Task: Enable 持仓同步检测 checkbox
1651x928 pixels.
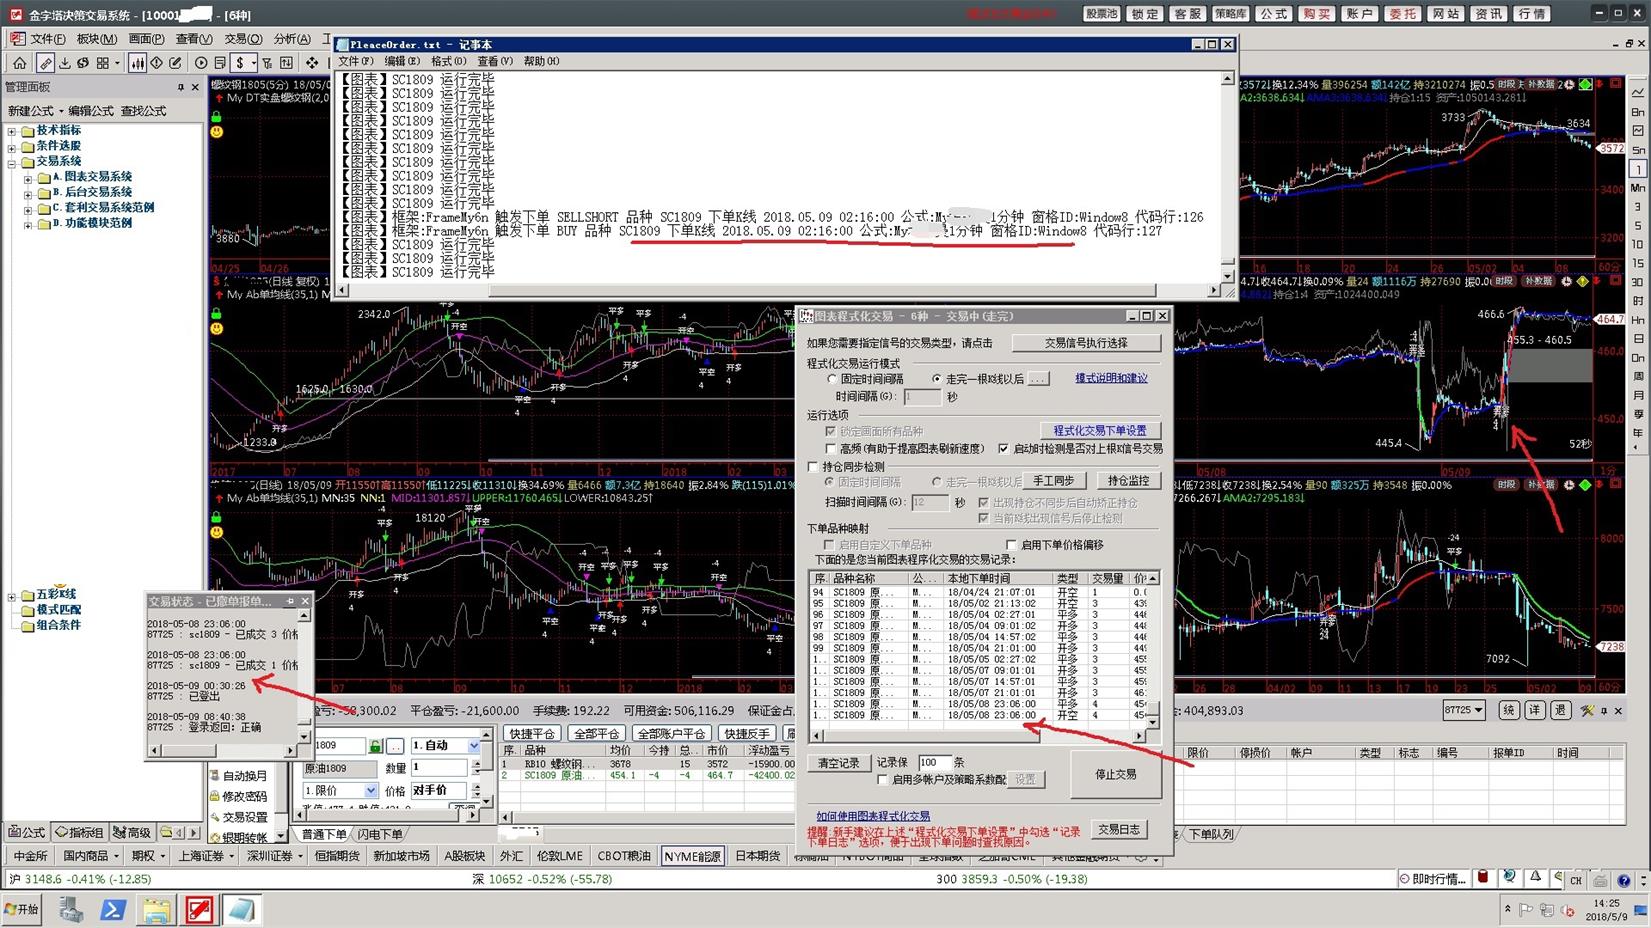Action: click(813, 467)
